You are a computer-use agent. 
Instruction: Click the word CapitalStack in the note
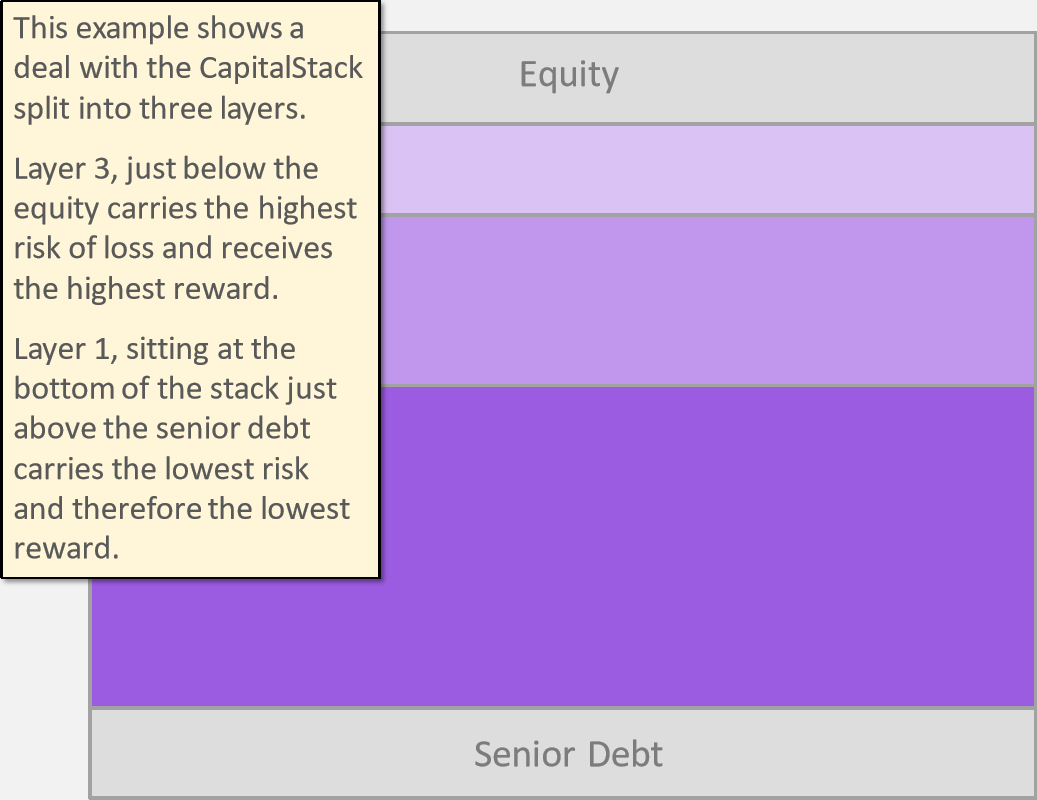click(281, 67)
